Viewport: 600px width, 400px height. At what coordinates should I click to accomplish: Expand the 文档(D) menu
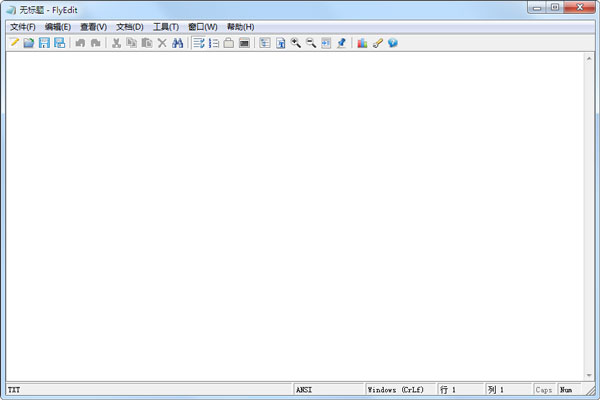tap(130, 26)
